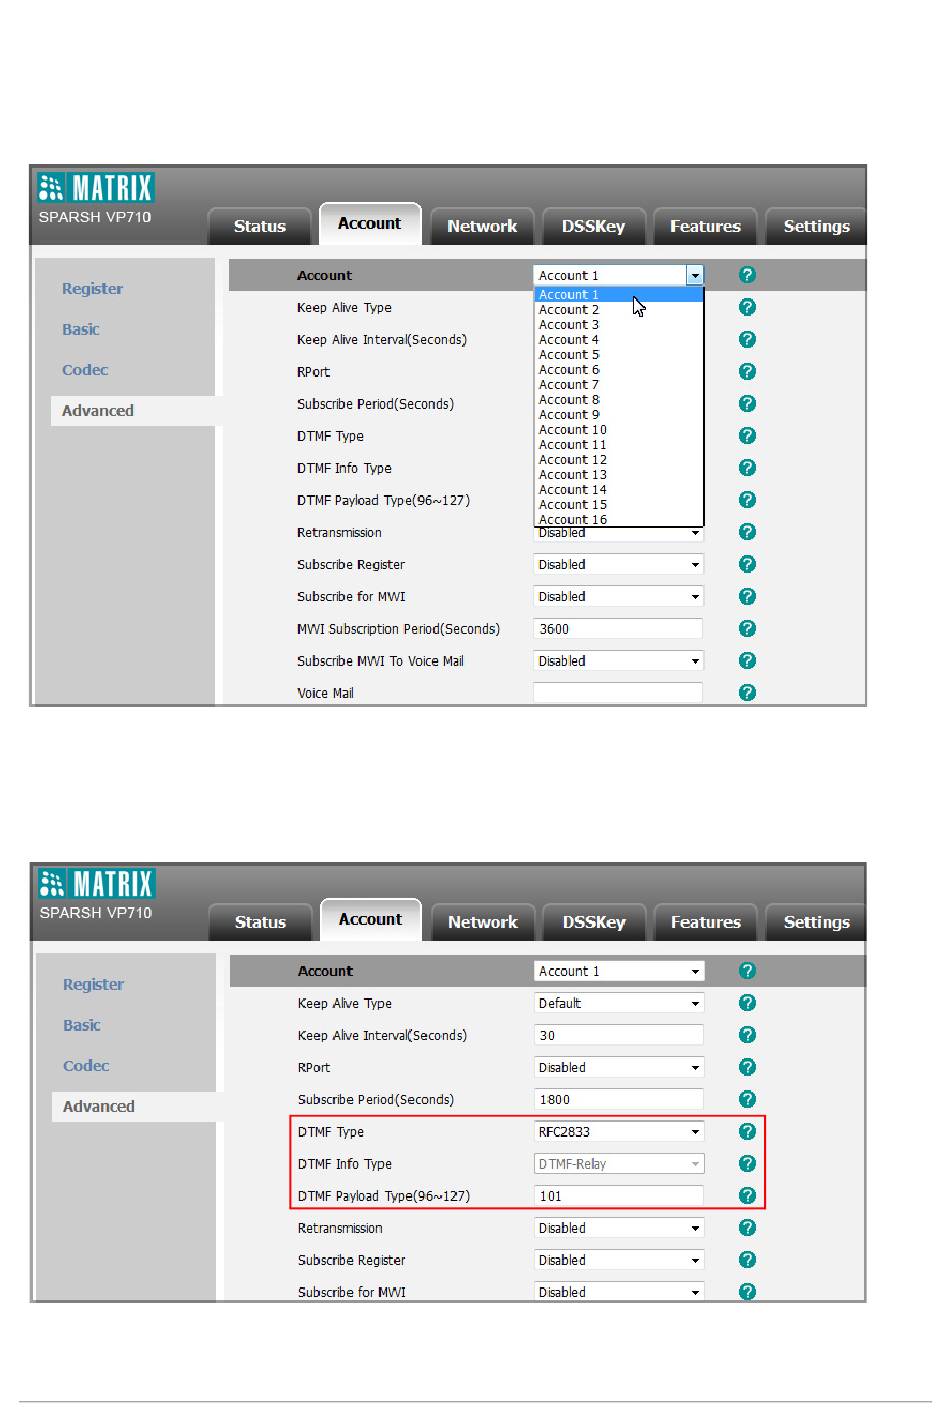Viewport: 950px width, 1420px height.
Task: Show Keep Alive Interval help in lower screenshot
Action: pyautogui.click(x=747, y=1034)
